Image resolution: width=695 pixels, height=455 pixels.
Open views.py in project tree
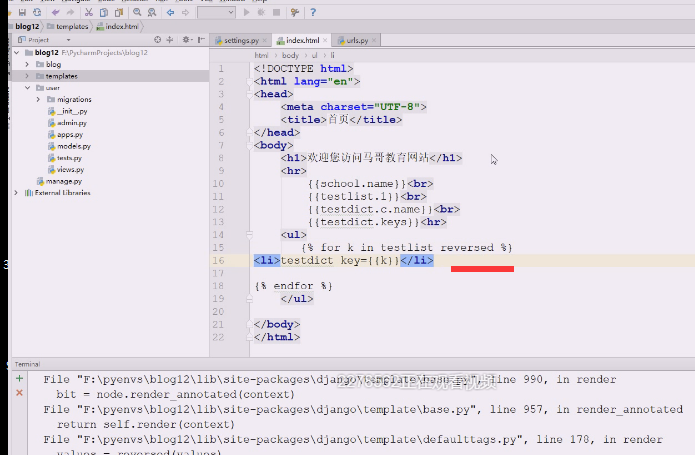point(70,170)
